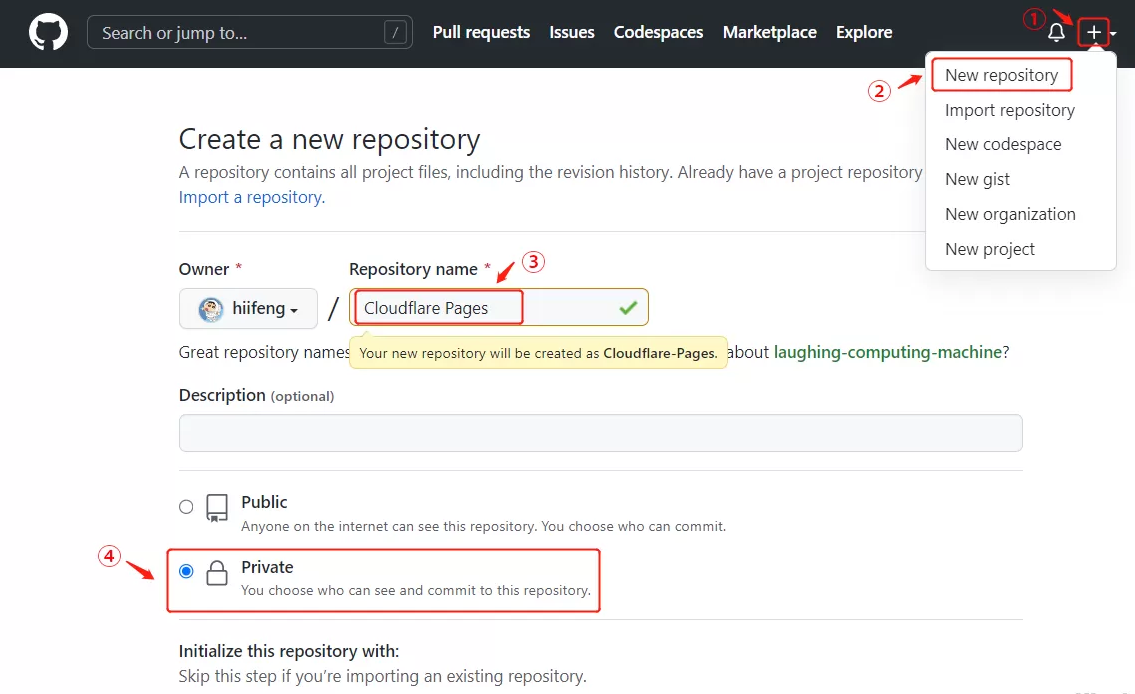This screenshot has width=1135, height=694.
Task: Follow the Import a repository link
Action: (252, 198)
